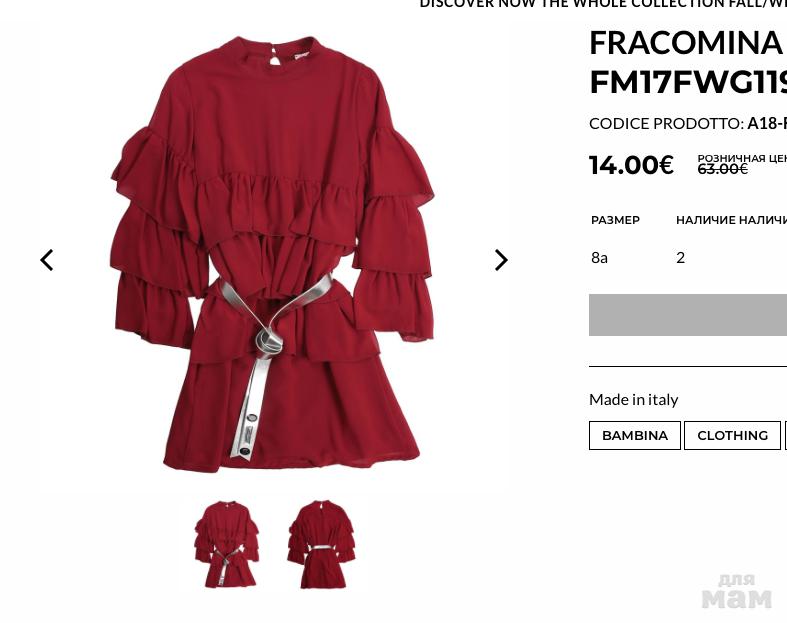
Task: Click the 14.00€ sale price
Action: click(x=631, y=165)
